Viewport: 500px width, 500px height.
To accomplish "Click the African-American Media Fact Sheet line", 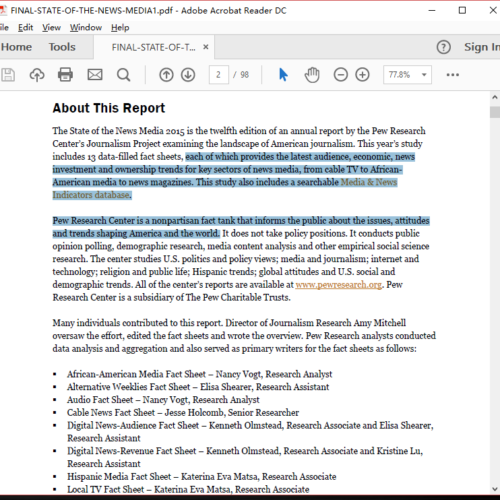I will point(199,374).
